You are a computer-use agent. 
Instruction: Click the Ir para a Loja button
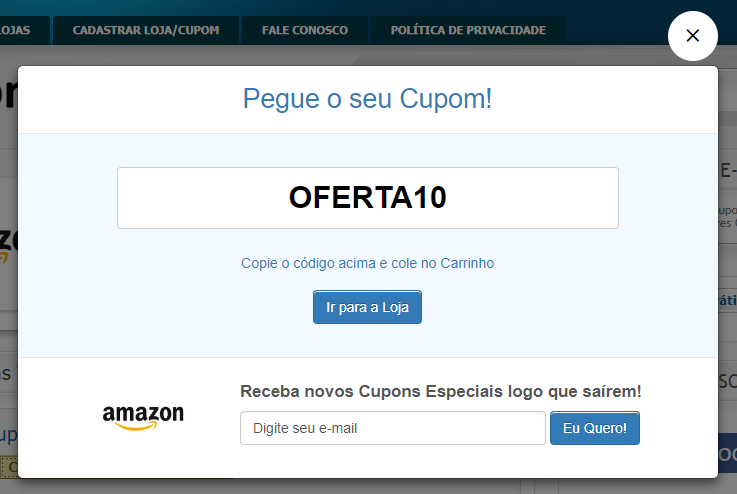(x=368, y=307)
